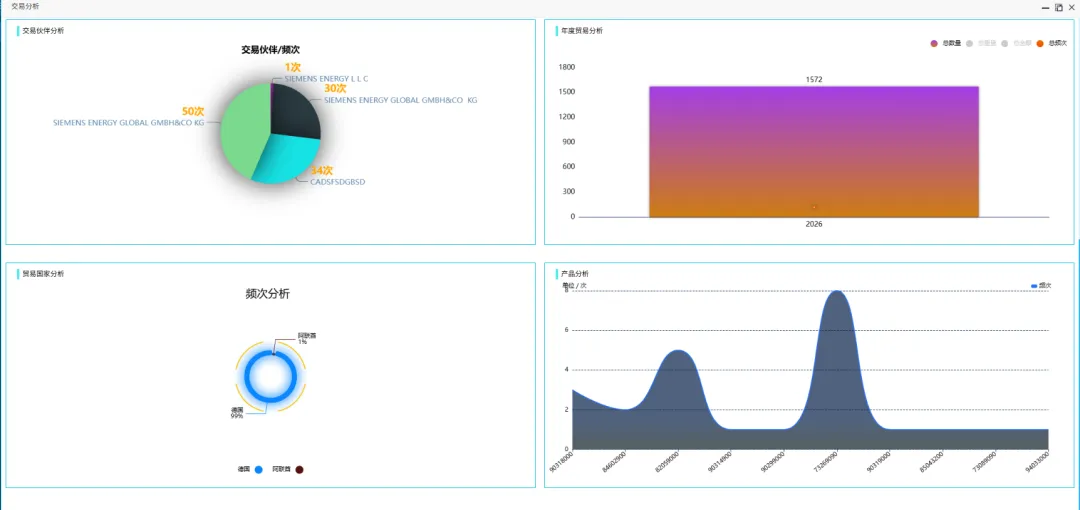
Task: Click the 73269090 x-axis label
Action: 824,461
